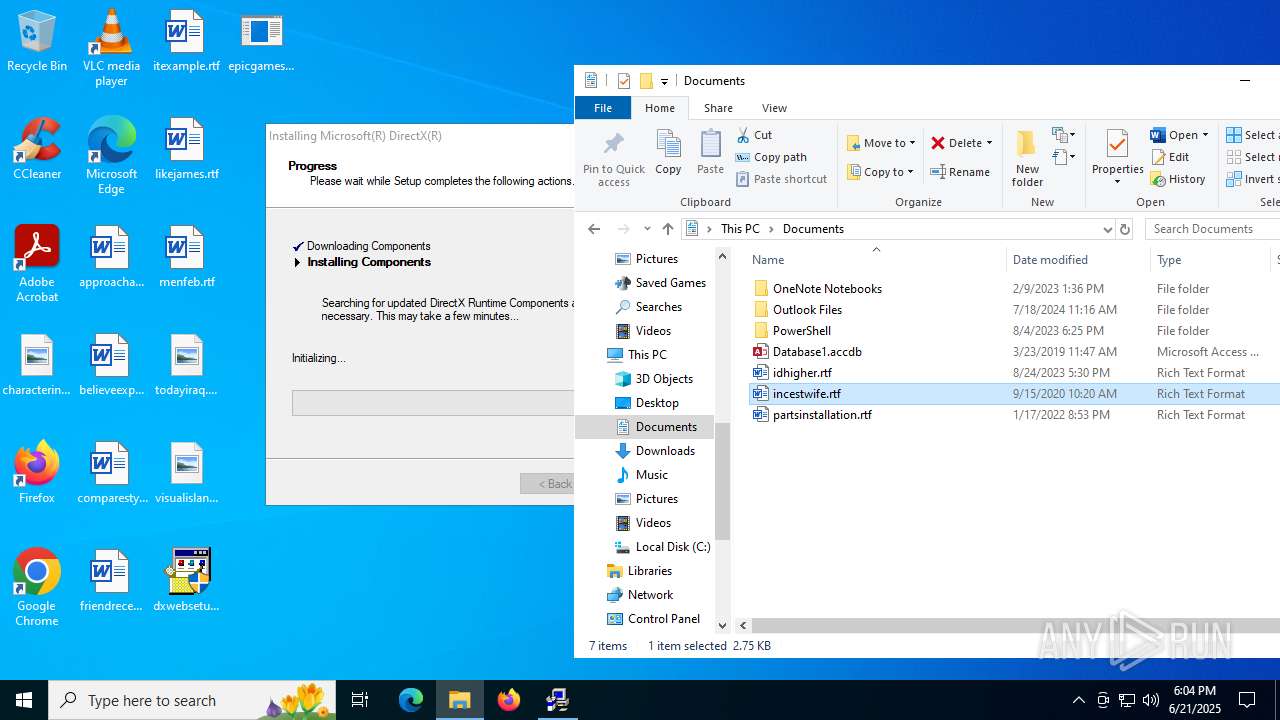Screen dimensions: 1280x720
Task: Expand the Open dropdown arrow
Action: tap(1205, 135)
